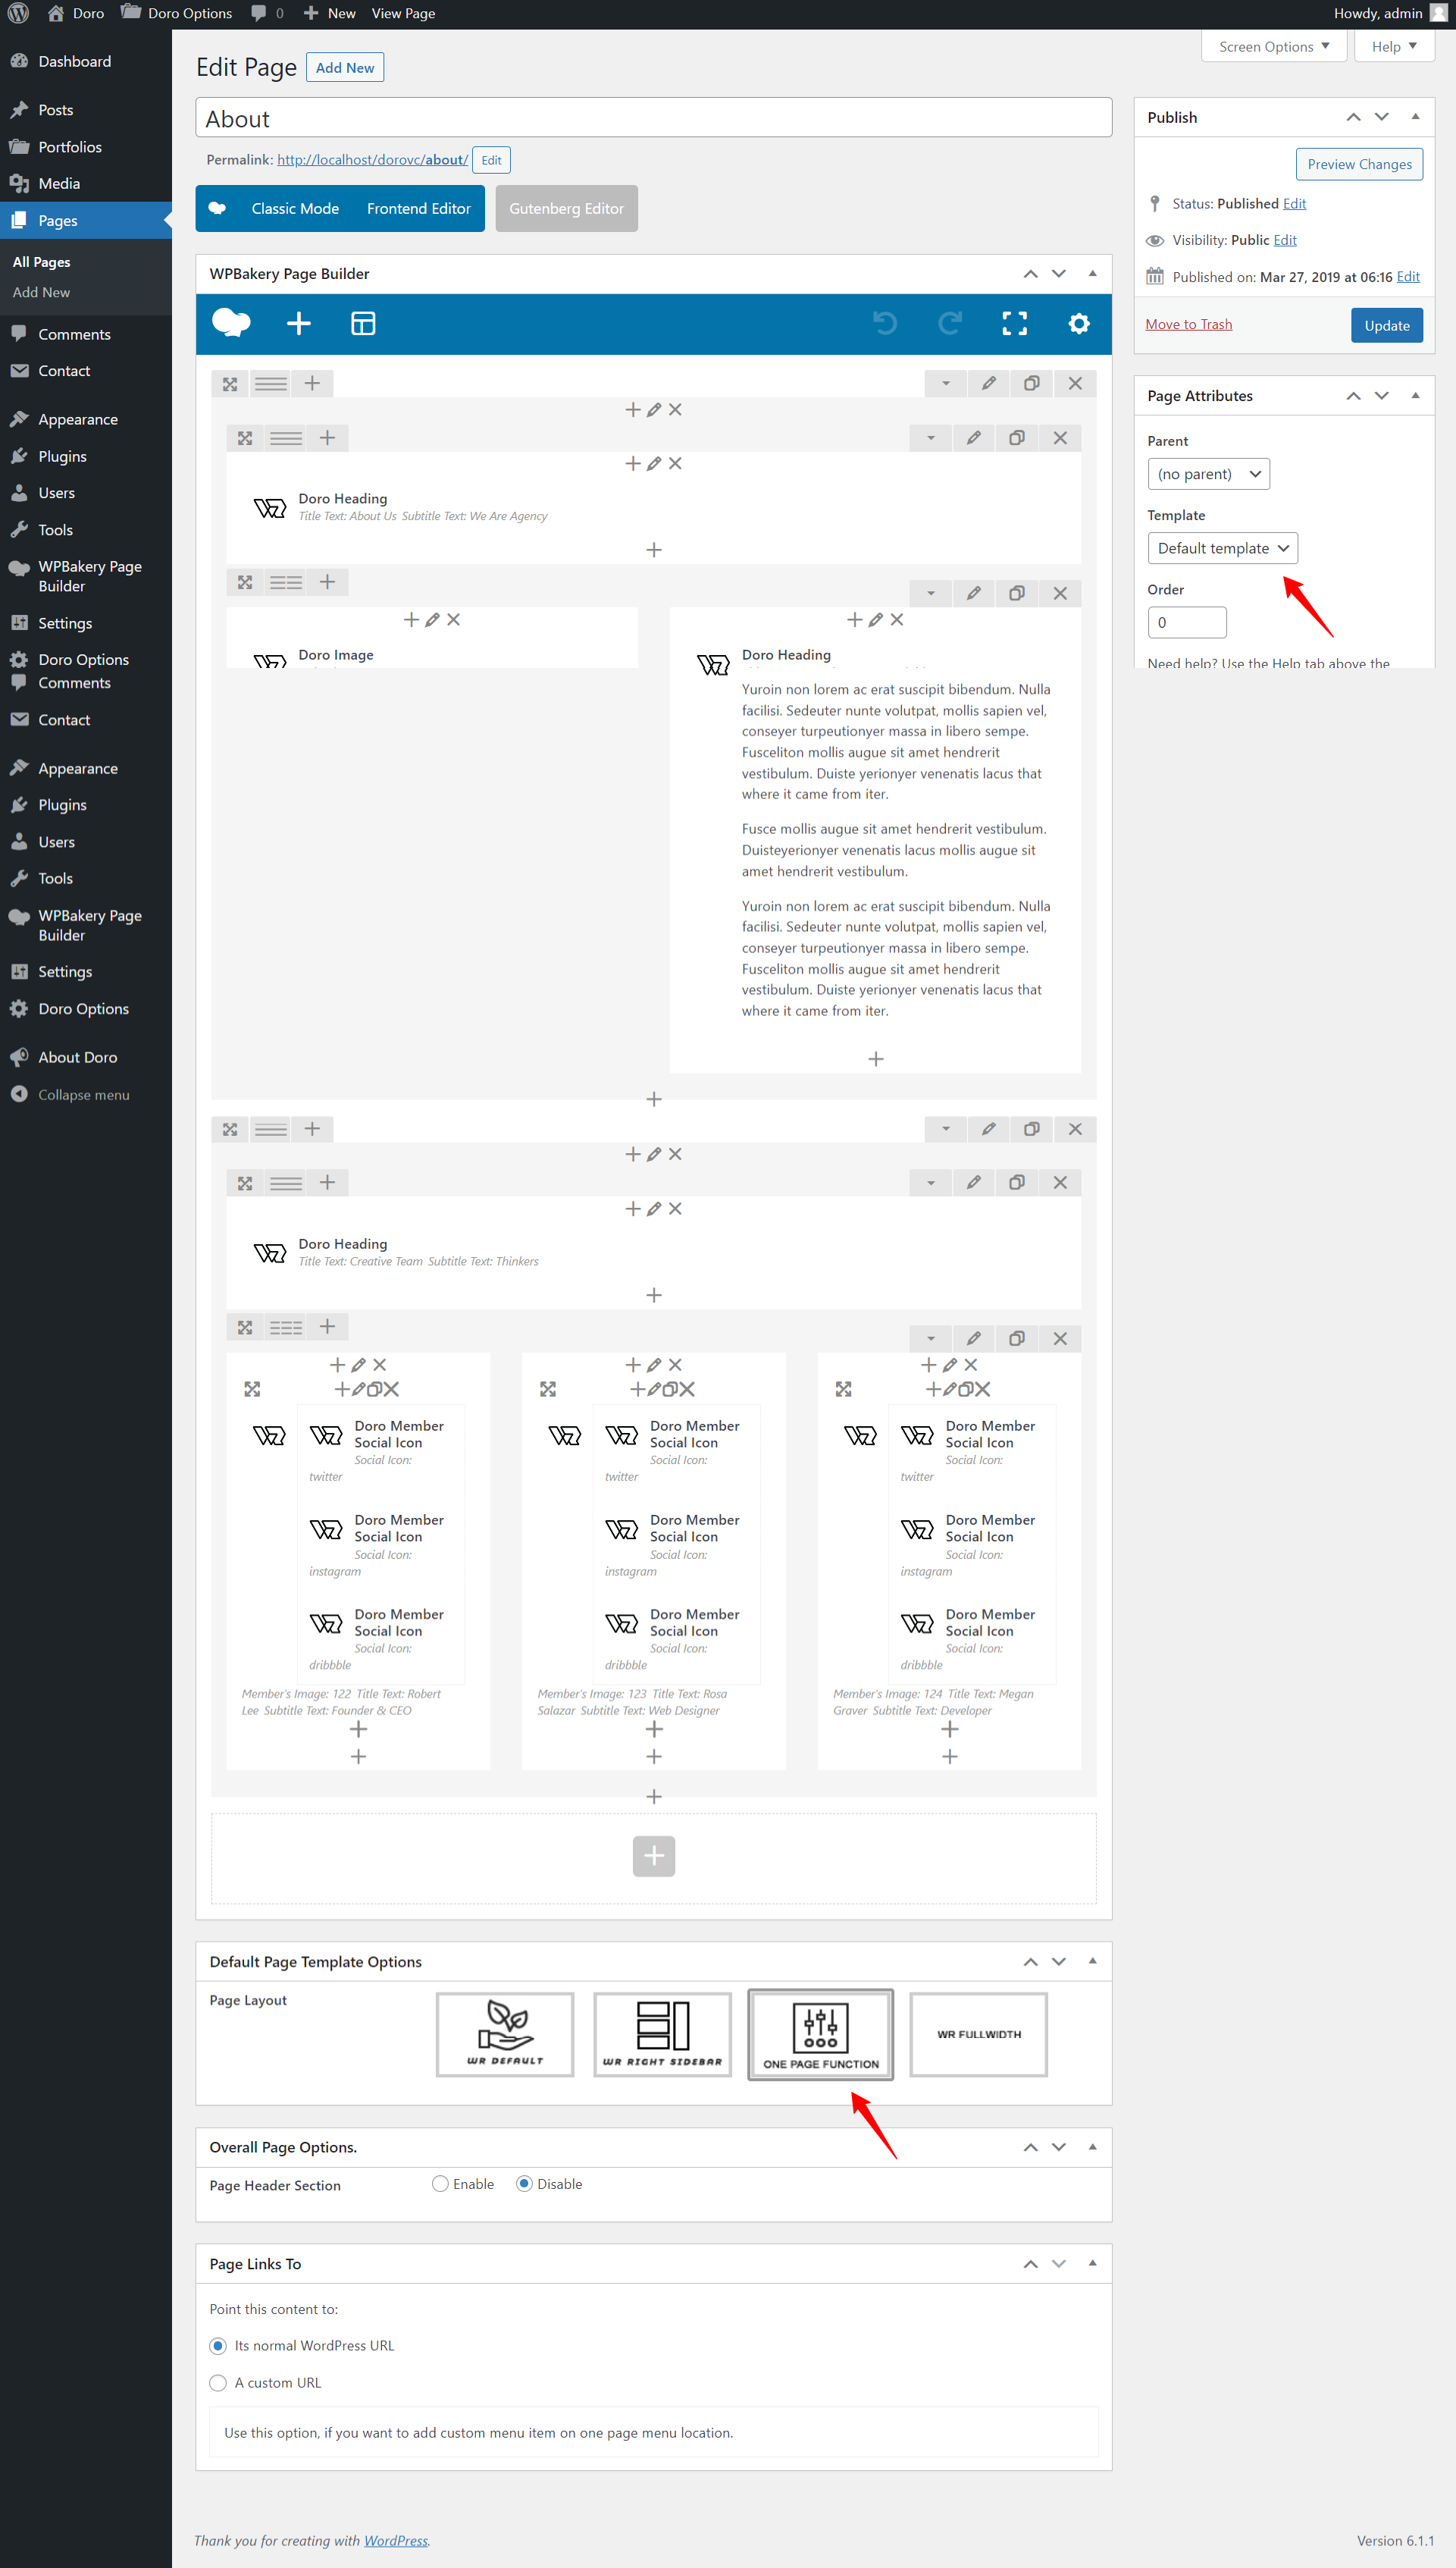Collapse the Publish panel with its triangle
This screenshot has height=2568, width=1456.
tap(1415, 117)
